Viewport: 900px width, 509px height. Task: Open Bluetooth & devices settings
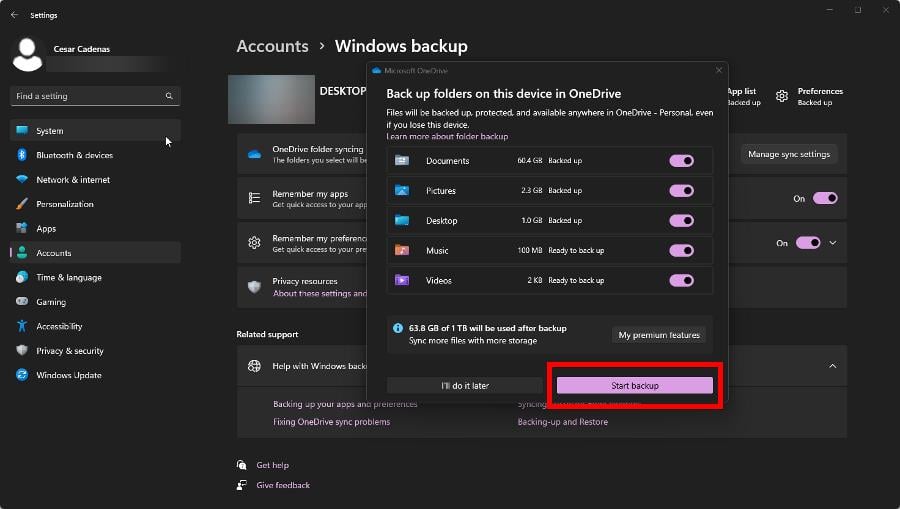(x=74, y=156)
